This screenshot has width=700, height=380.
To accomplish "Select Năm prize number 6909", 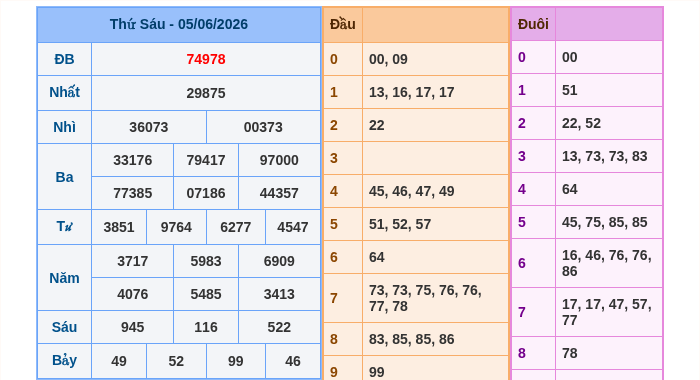I will [279, 261].
